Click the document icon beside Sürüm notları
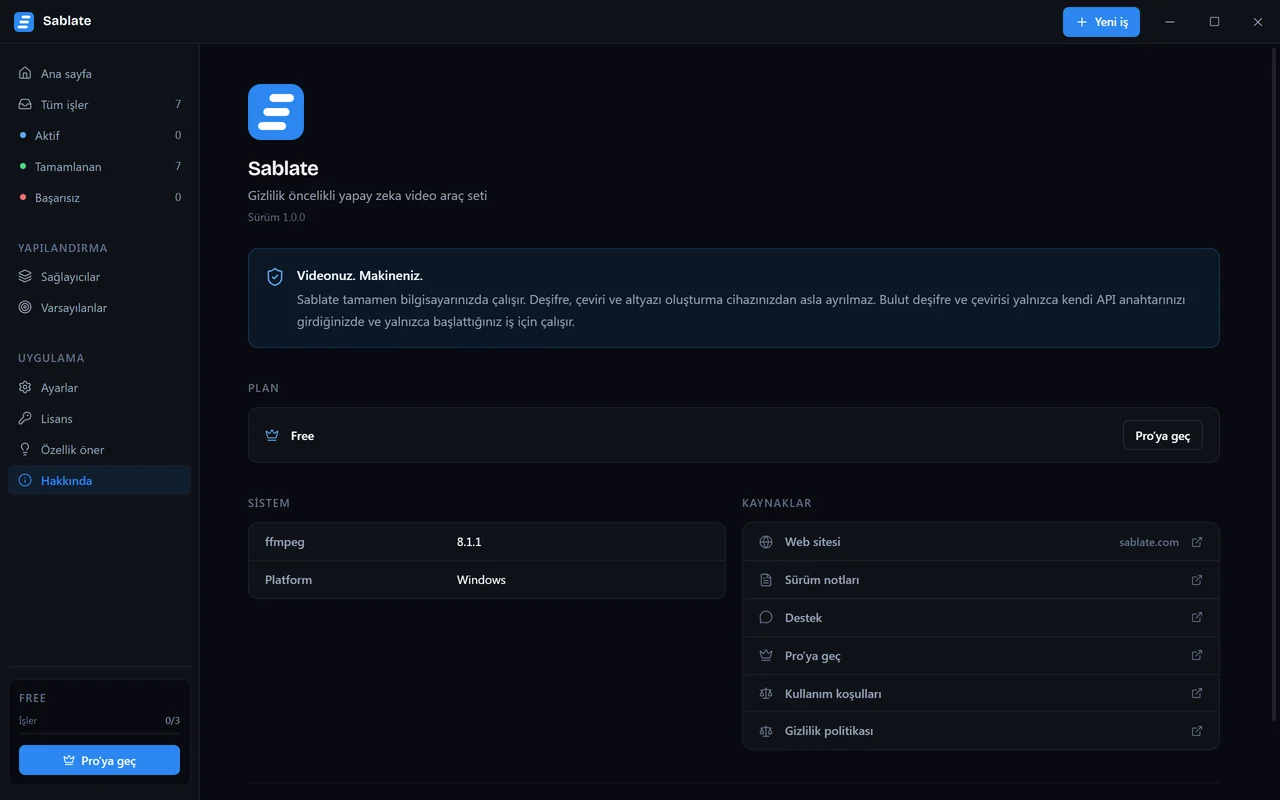1280x800 pixels. click(x=766, y=580)
